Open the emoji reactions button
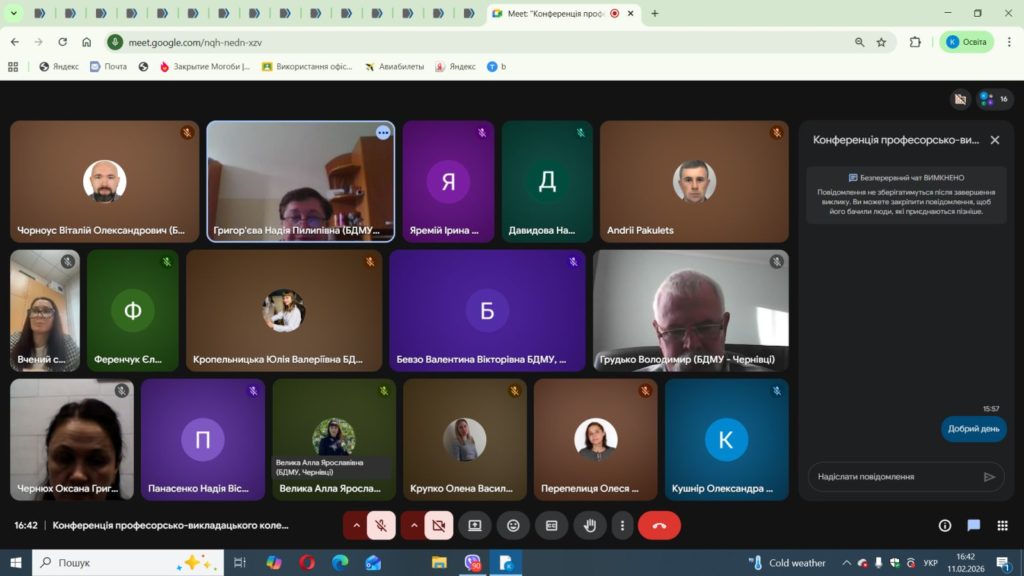Screen dimensions: 1024x576 pyautogui.click(x=513, y=525)
